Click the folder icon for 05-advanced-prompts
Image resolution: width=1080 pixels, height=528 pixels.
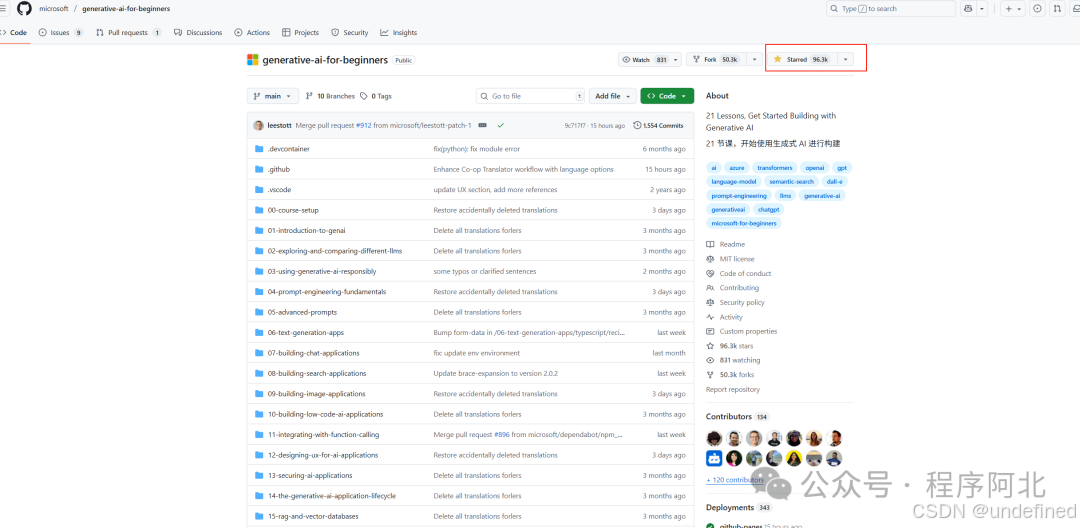tap(259, 312)
